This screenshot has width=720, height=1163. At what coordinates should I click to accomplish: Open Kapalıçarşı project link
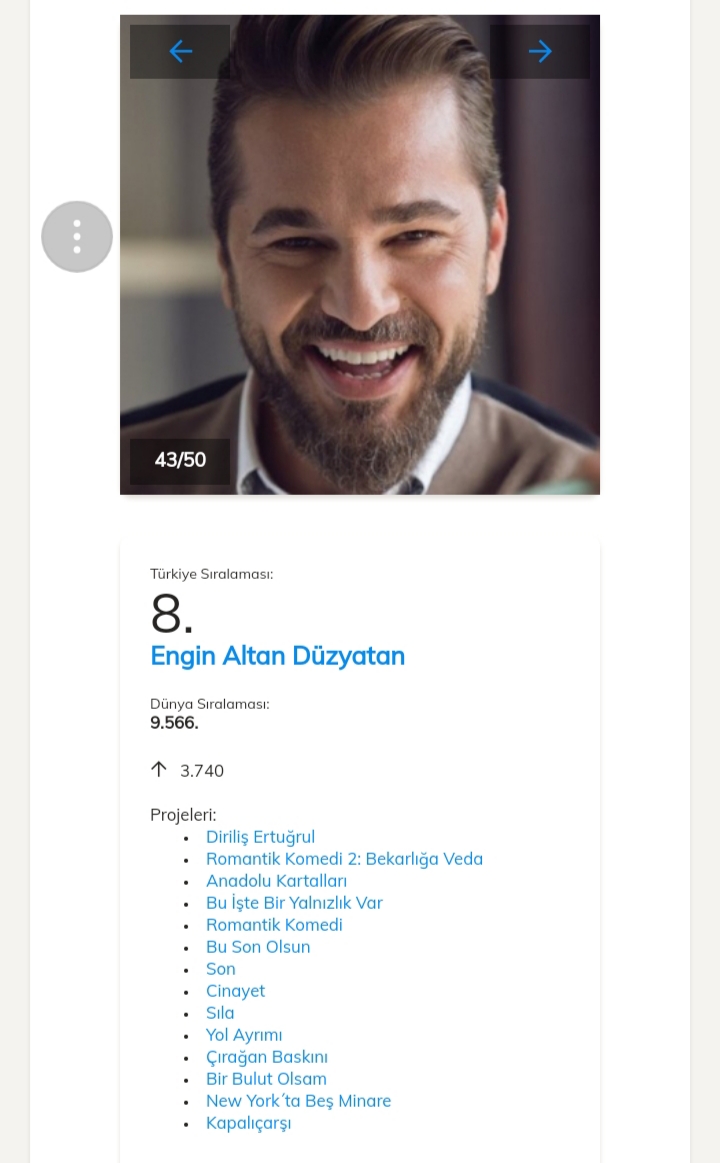tap(248, 1123)
